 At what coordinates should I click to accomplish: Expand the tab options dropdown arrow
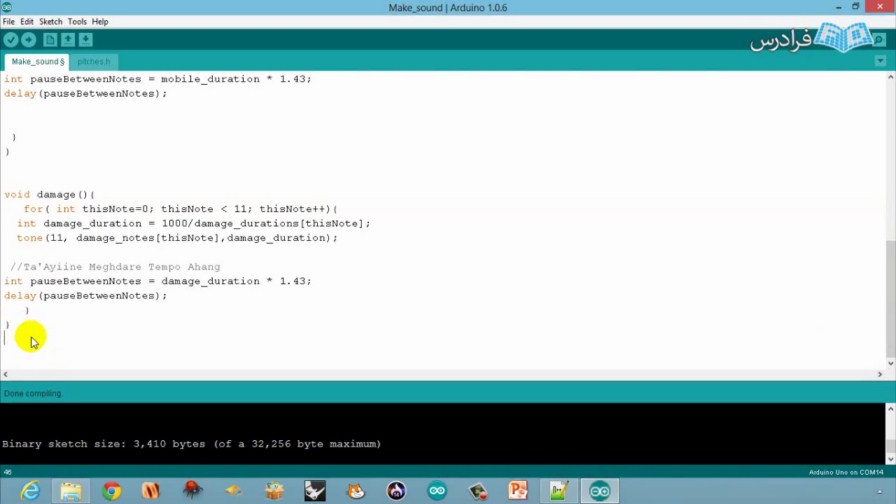click(880, 61)
